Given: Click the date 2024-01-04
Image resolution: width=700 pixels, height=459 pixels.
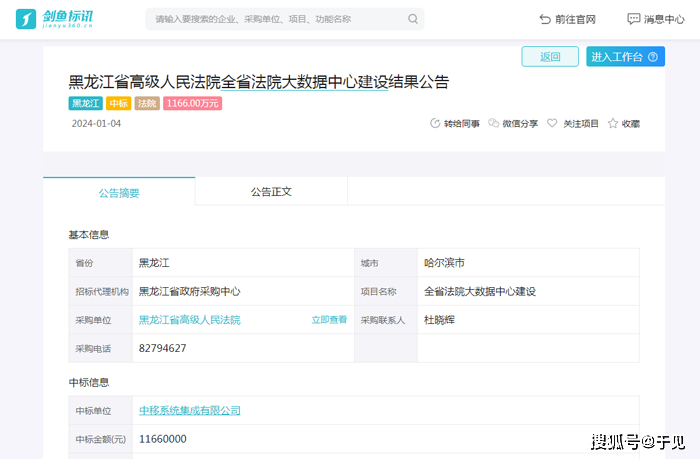Looking at the screenshot, I should click(96, 124).
